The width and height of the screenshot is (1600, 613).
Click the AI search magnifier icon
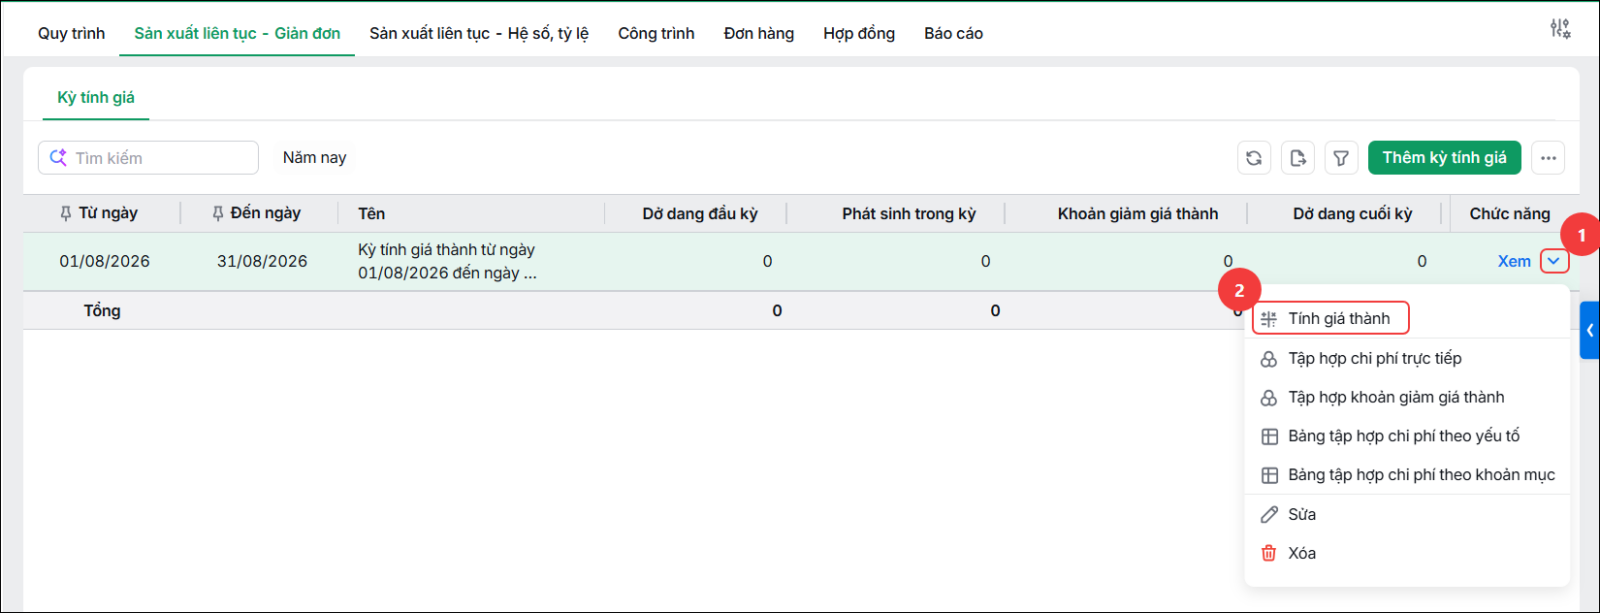click(x=58, y=158)
